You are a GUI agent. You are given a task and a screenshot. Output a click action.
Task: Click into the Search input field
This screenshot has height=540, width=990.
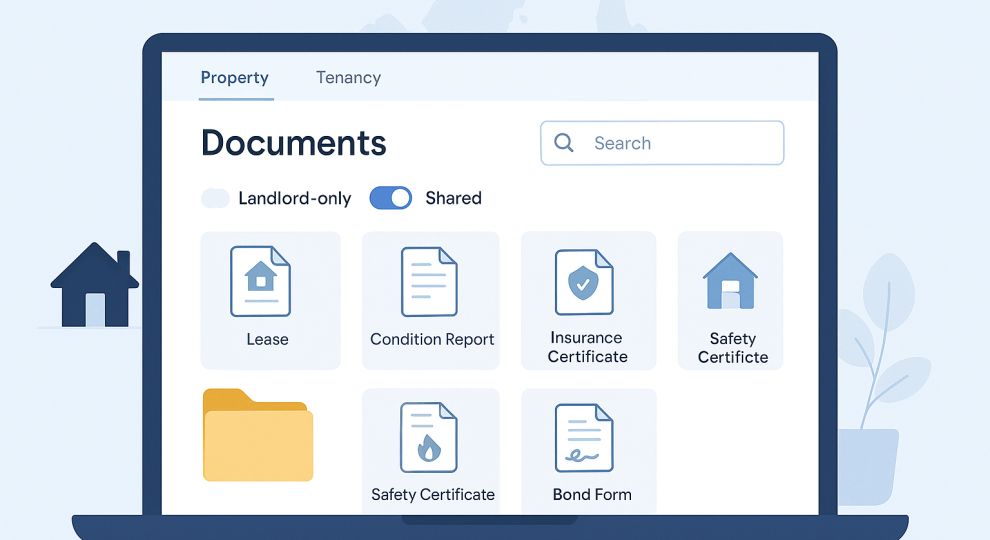(680, 143)
